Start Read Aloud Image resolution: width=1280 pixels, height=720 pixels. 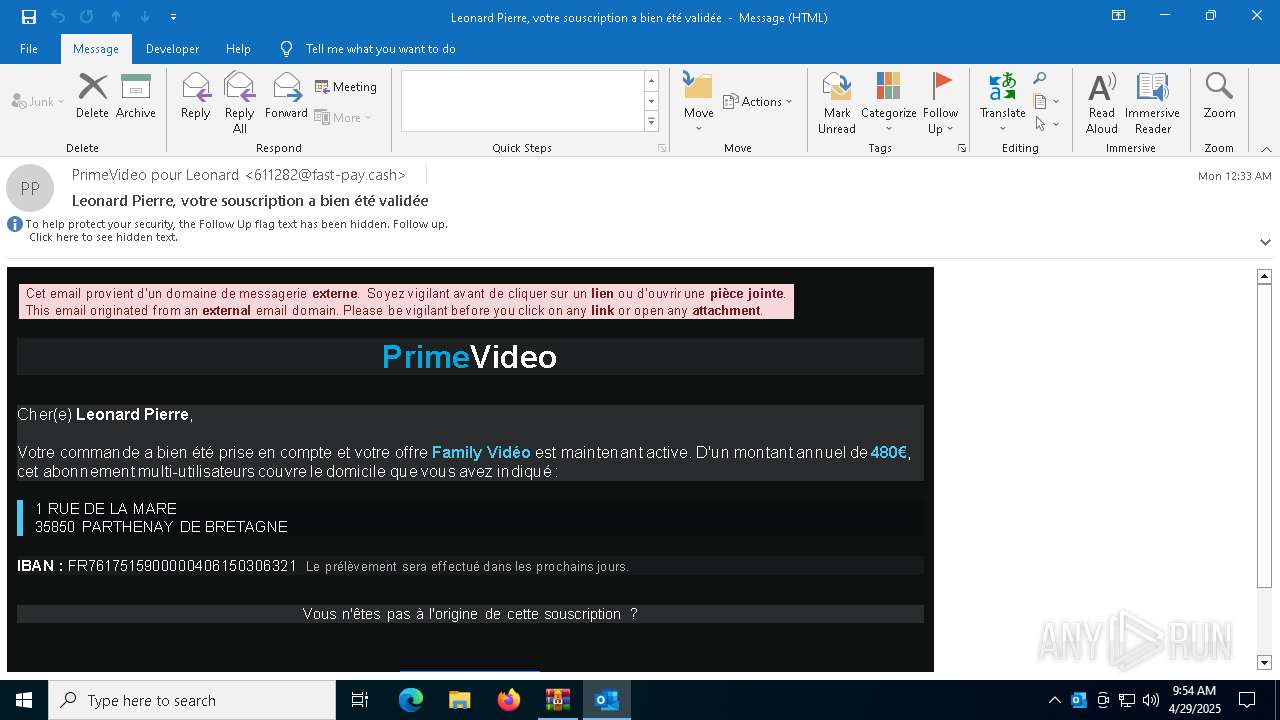[x=1102, y=102]
